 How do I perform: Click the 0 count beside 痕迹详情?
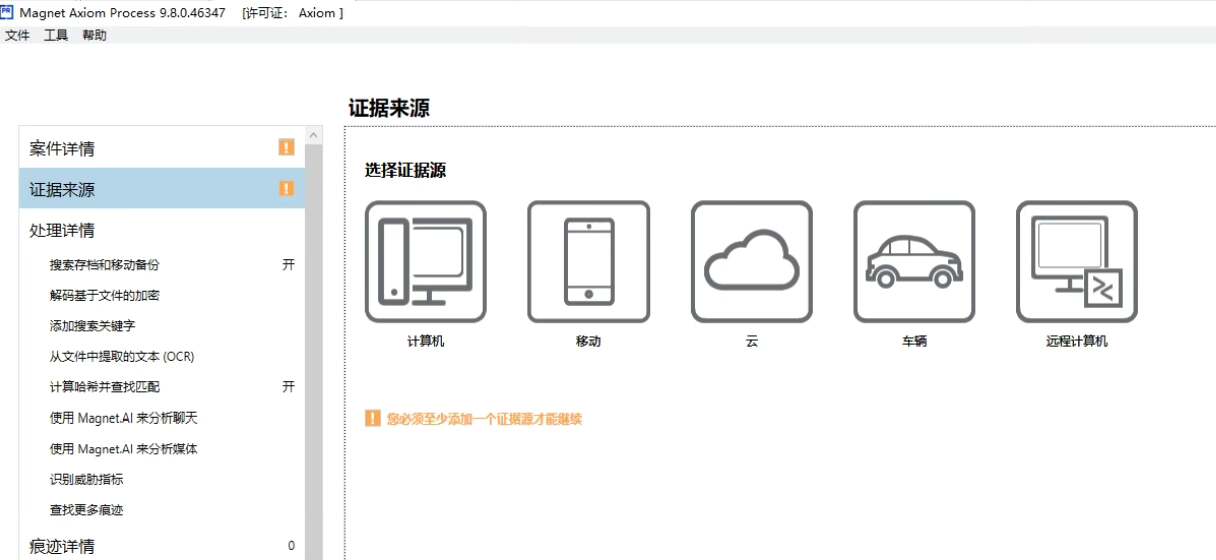(x=291, y=546)
